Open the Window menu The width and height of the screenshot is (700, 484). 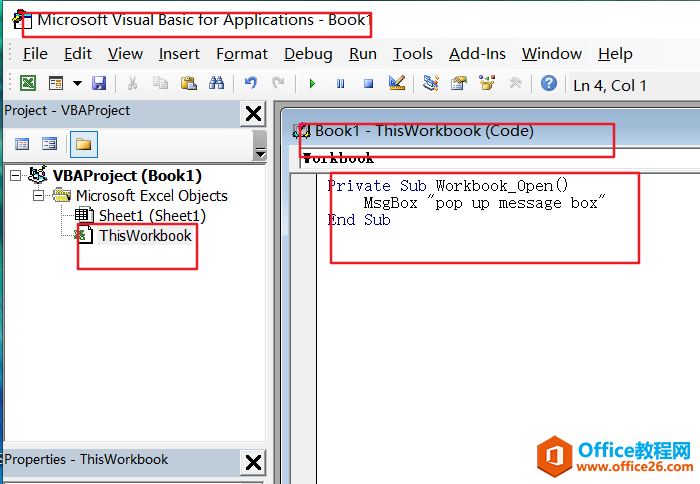click(552, 54)
